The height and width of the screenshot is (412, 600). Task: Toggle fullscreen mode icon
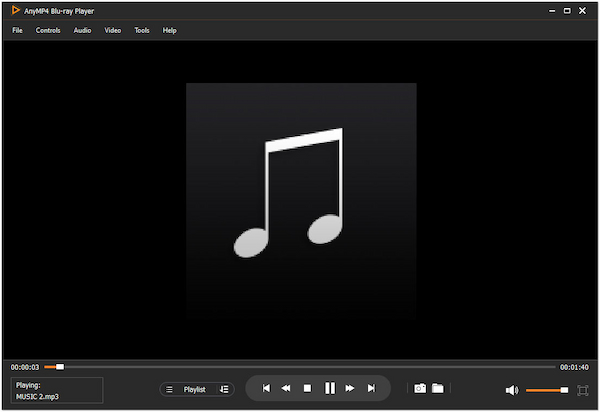point(582,390)
